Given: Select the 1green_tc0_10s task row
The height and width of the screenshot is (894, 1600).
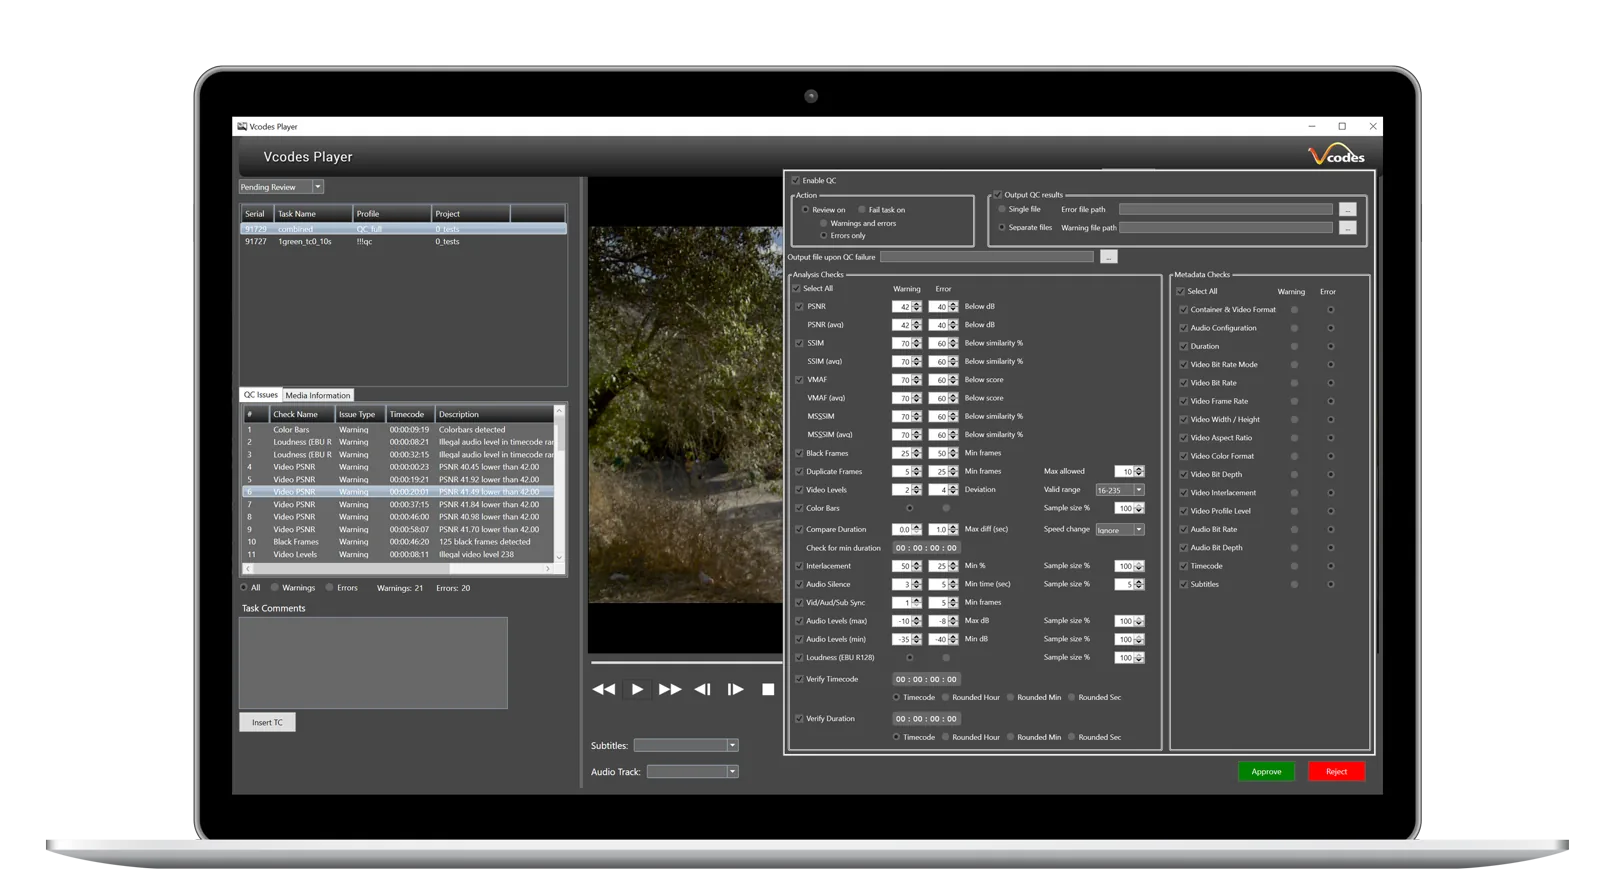Looking at the screenshot, I should pyautogui.click(x=403, y=242).
